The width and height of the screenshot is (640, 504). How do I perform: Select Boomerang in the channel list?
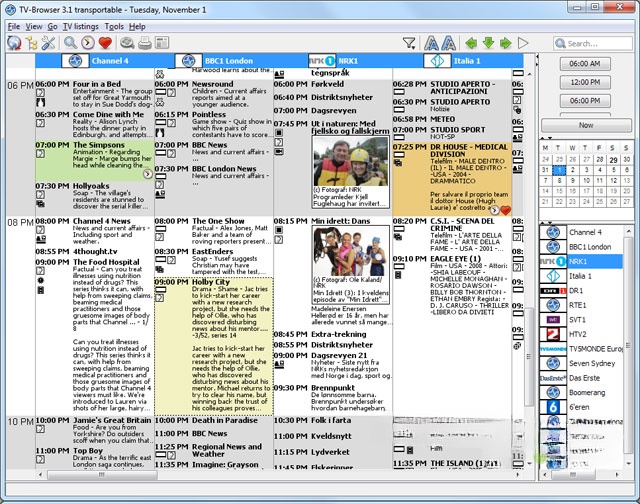(x=581, y=393)
